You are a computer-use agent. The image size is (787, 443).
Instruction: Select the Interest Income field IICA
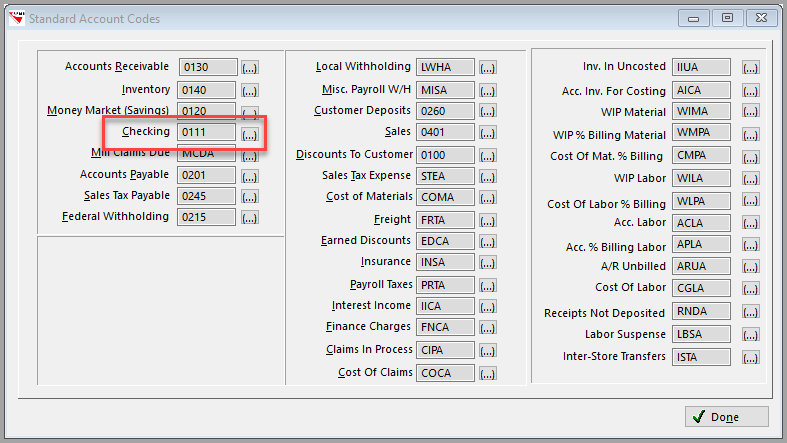point(445,306)
